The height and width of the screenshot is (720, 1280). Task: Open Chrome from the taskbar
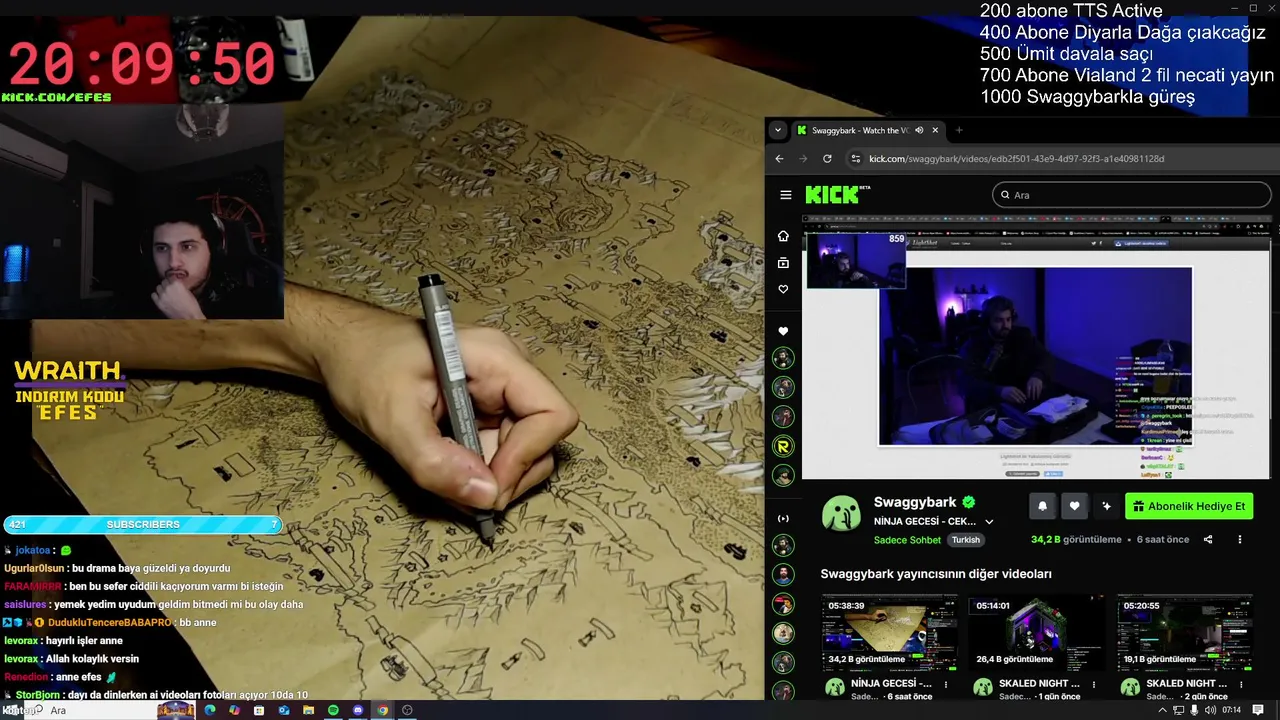(x=382, y=710)
